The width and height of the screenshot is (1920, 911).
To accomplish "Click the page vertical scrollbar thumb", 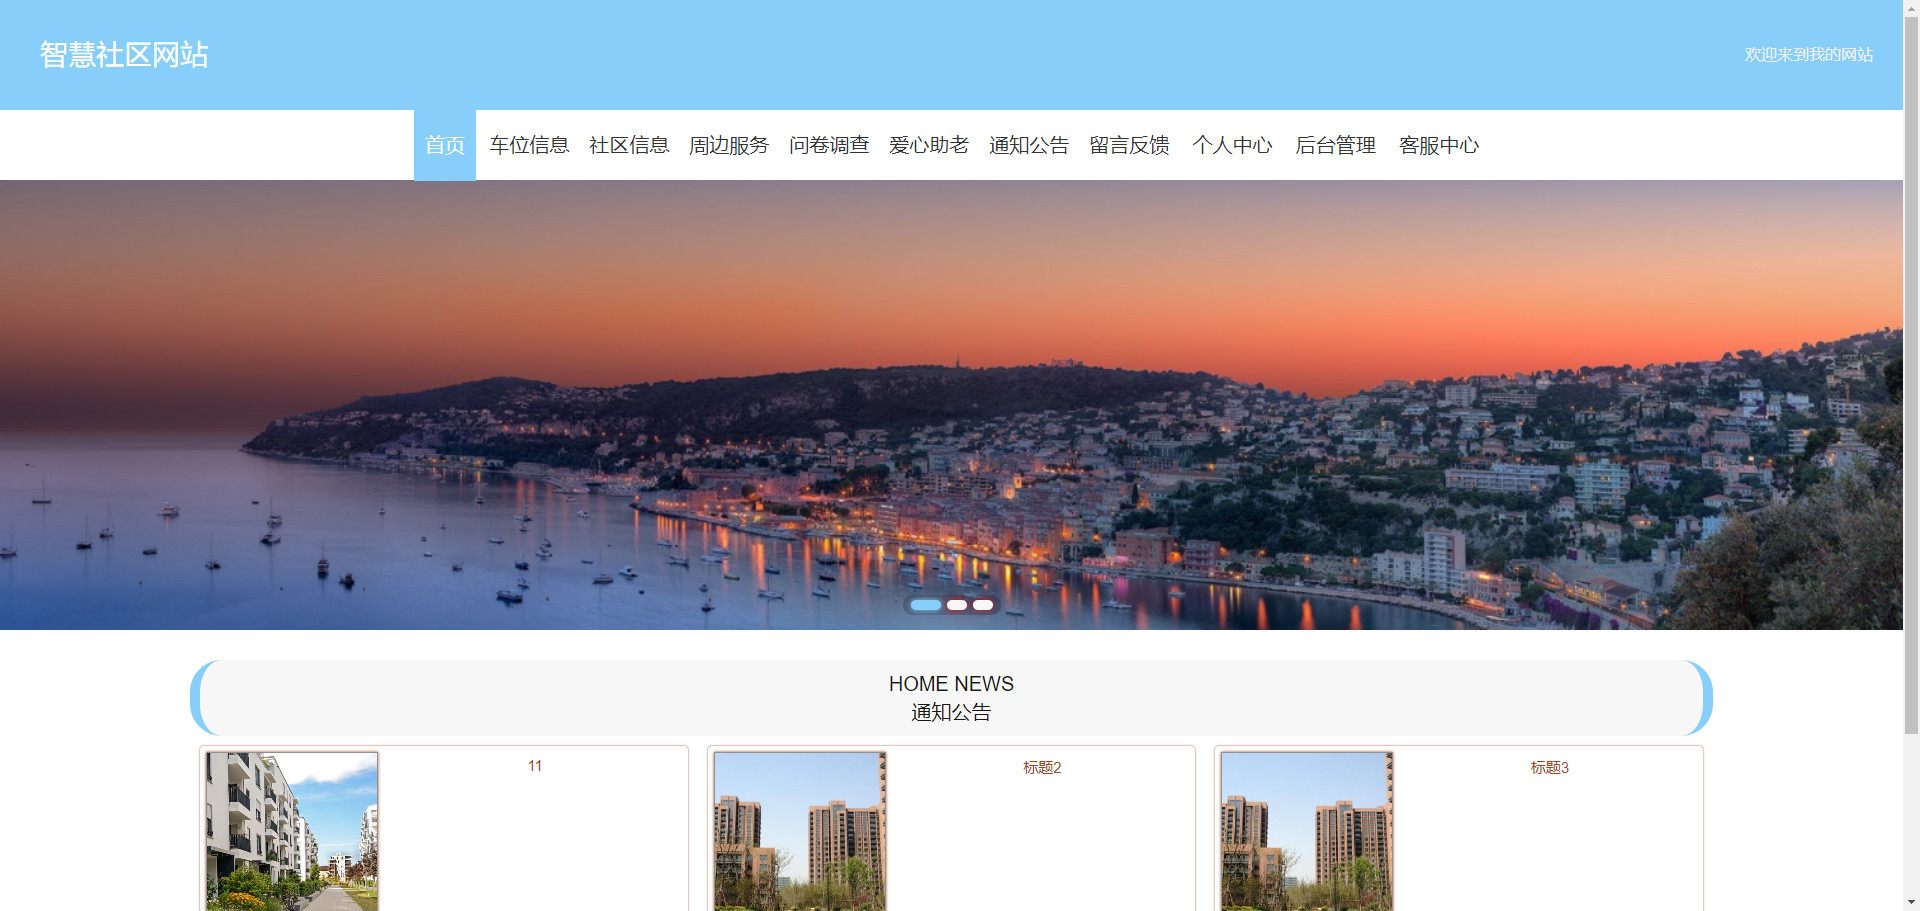I will click(1911, 375).
